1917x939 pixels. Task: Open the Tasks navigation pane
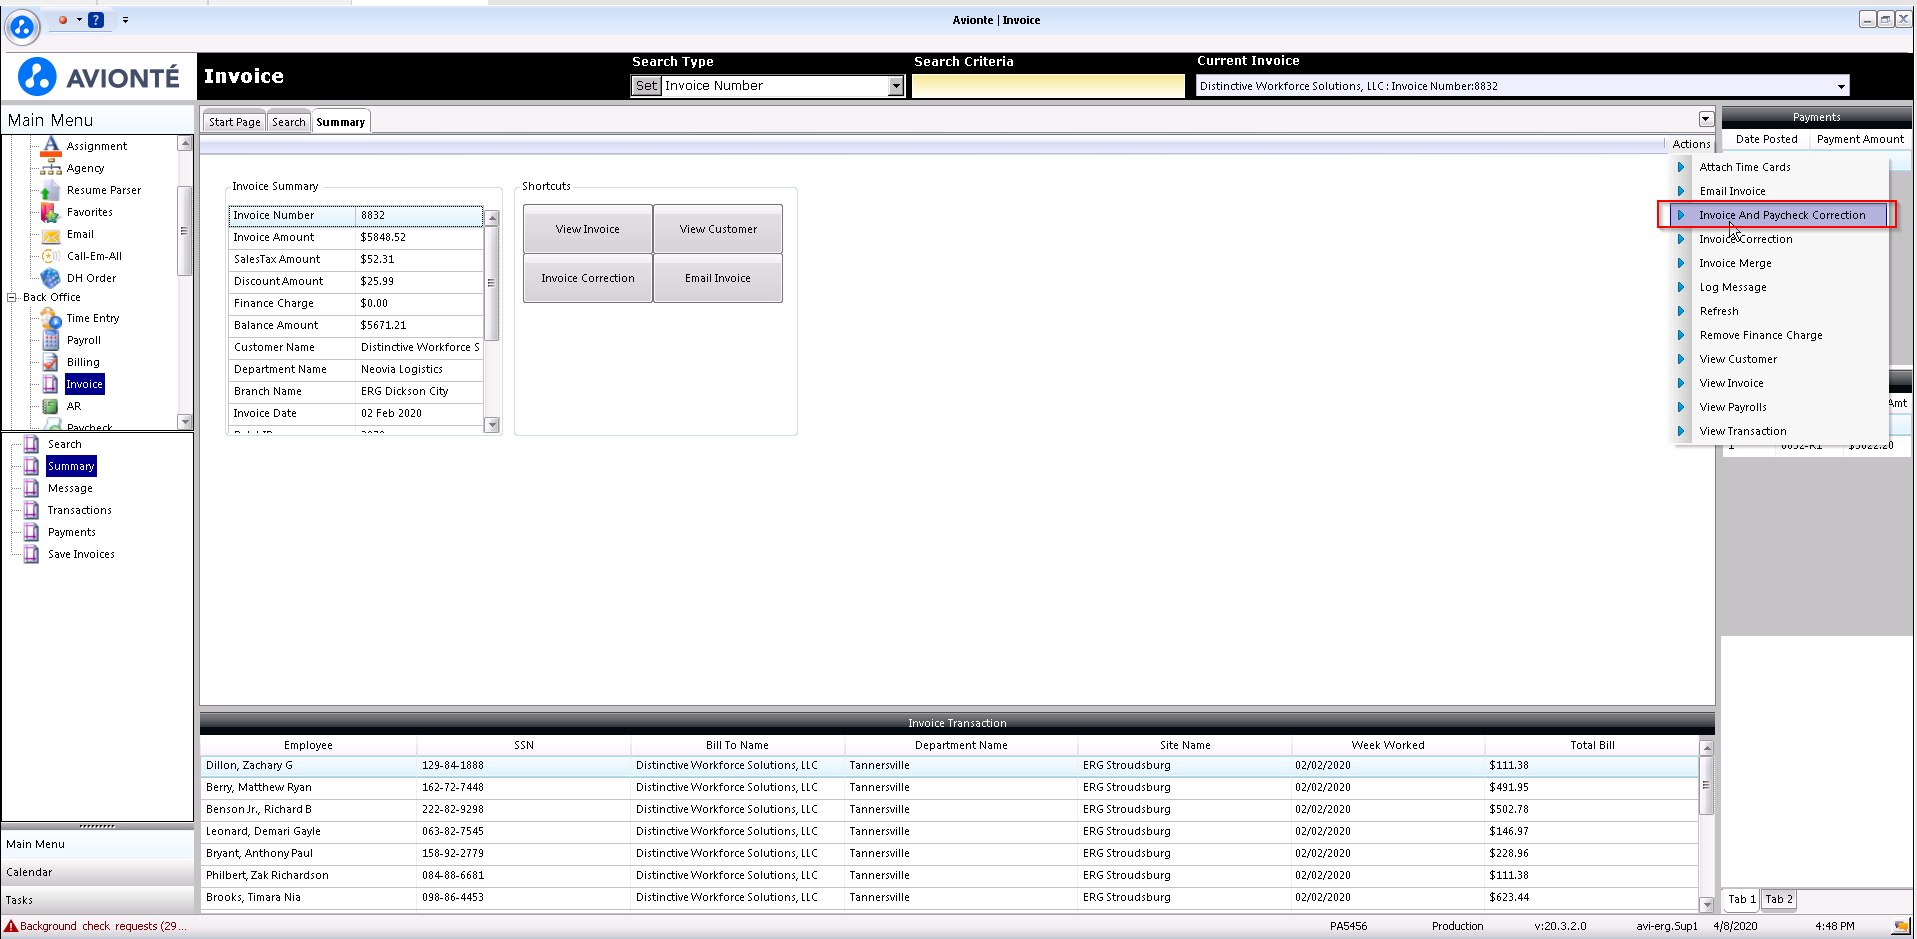click(x=97, y=900)
